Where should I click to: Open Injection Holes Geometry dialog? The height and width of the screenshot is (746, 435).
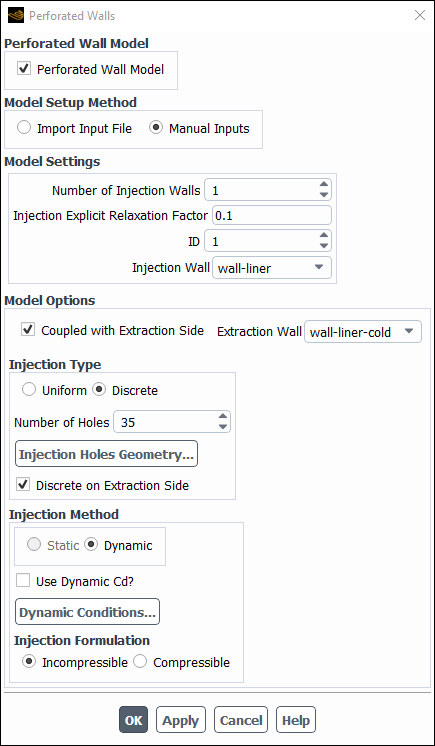tap(107, 454)
